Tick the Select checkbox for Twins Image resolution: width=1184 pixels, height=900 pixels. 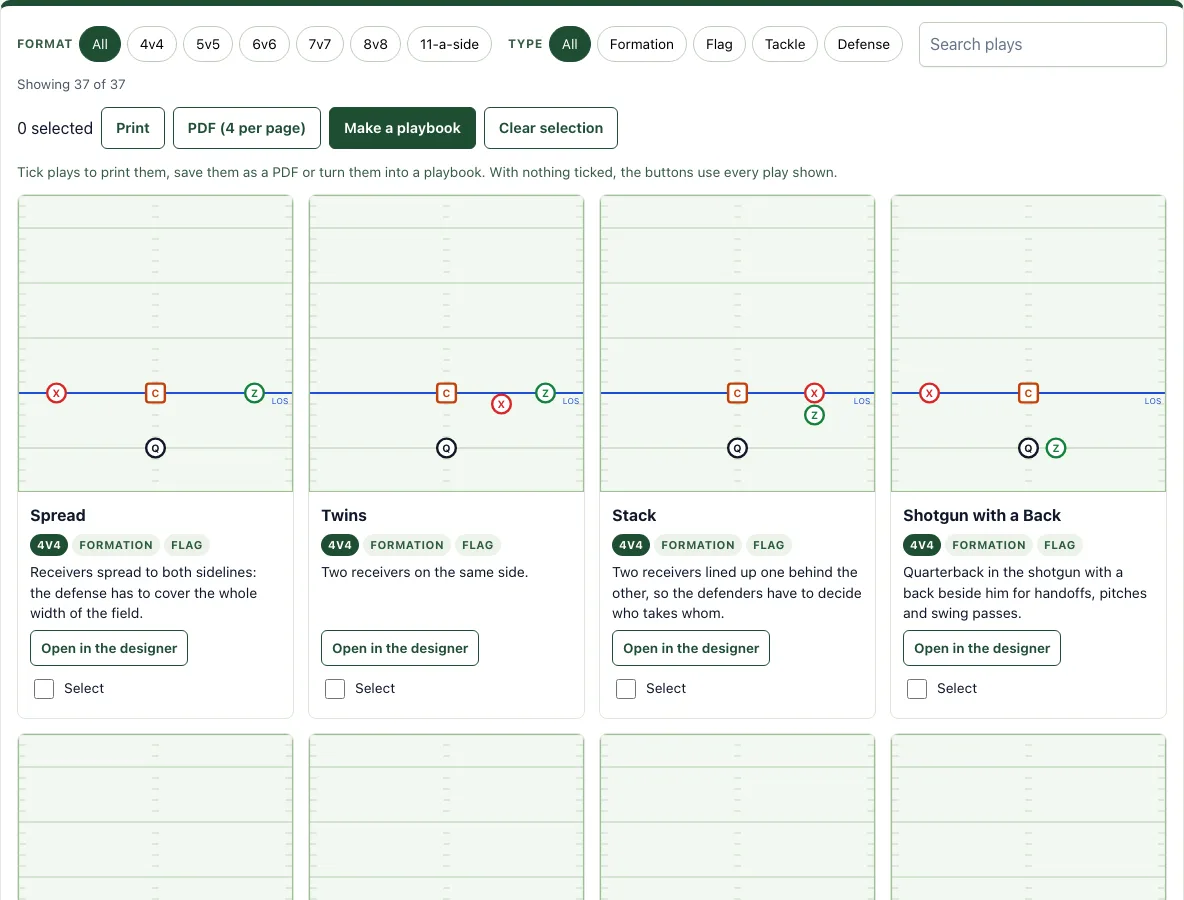point(335,689)
